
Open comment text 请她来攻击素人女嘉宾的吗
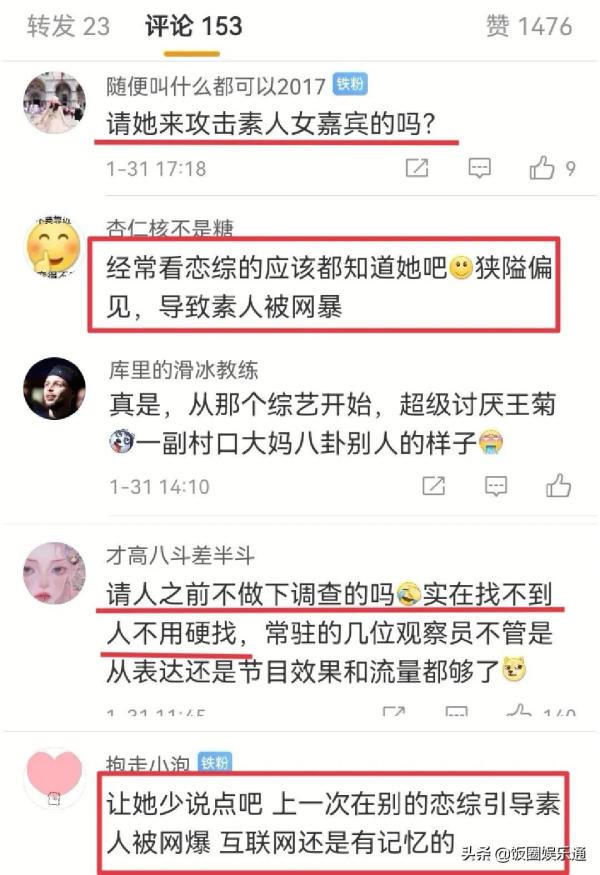pyautogui.click(x=270, y=124)
